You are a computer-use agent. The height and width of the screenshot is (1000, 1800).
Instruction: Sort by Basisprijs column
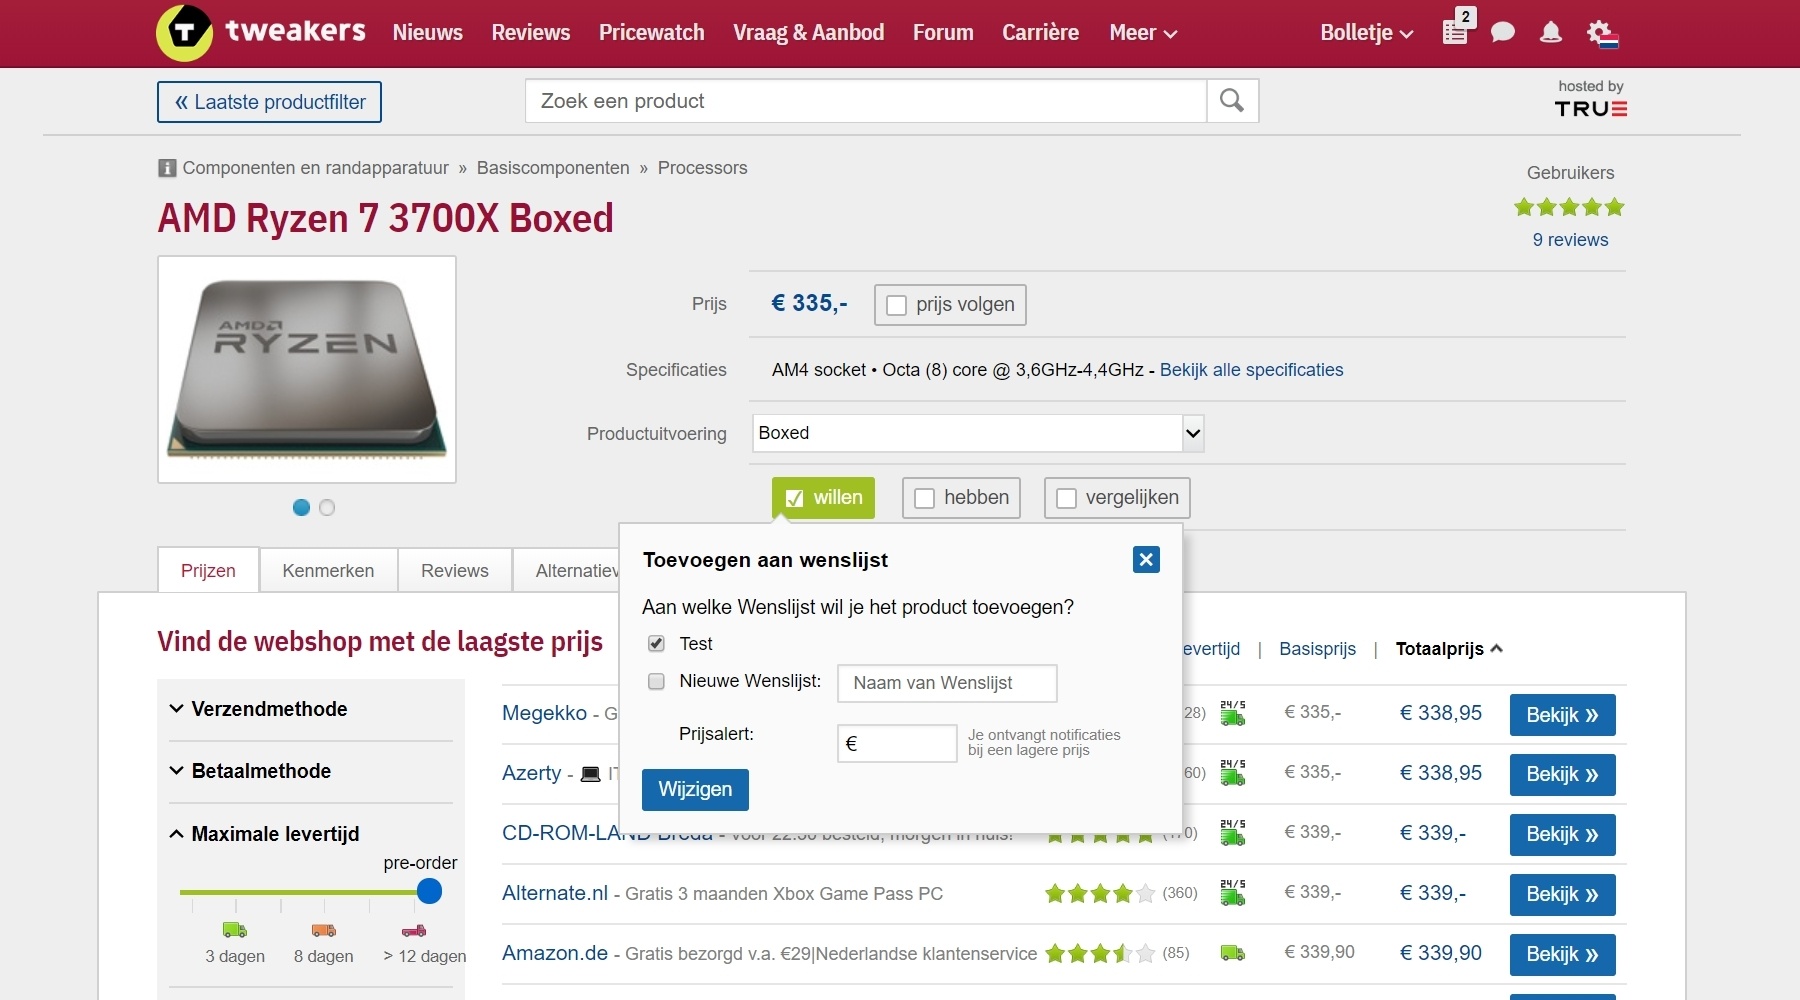1317,649
